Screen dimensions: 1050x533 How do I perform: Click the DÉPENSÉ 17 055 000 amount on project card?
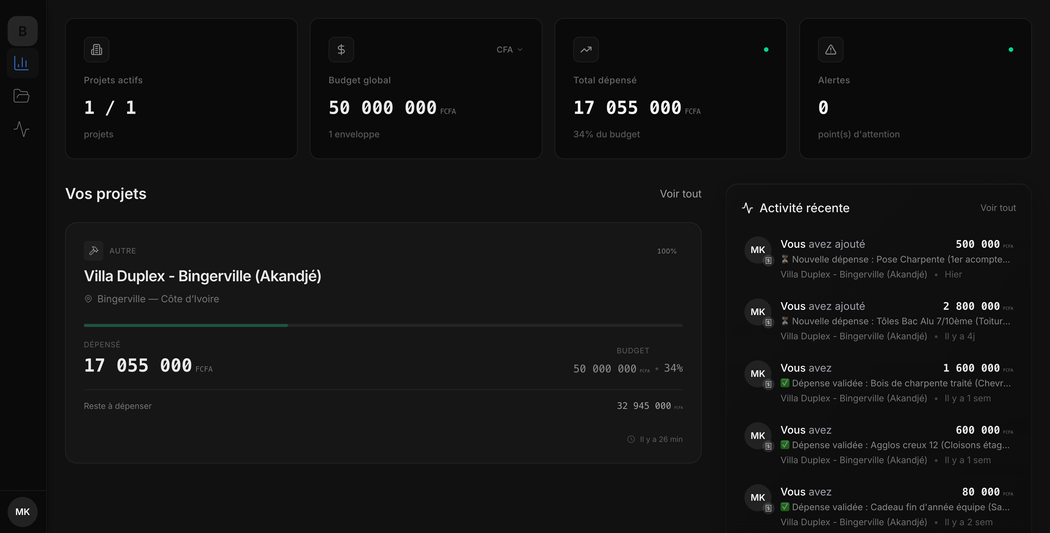click(x=138, y=365)
